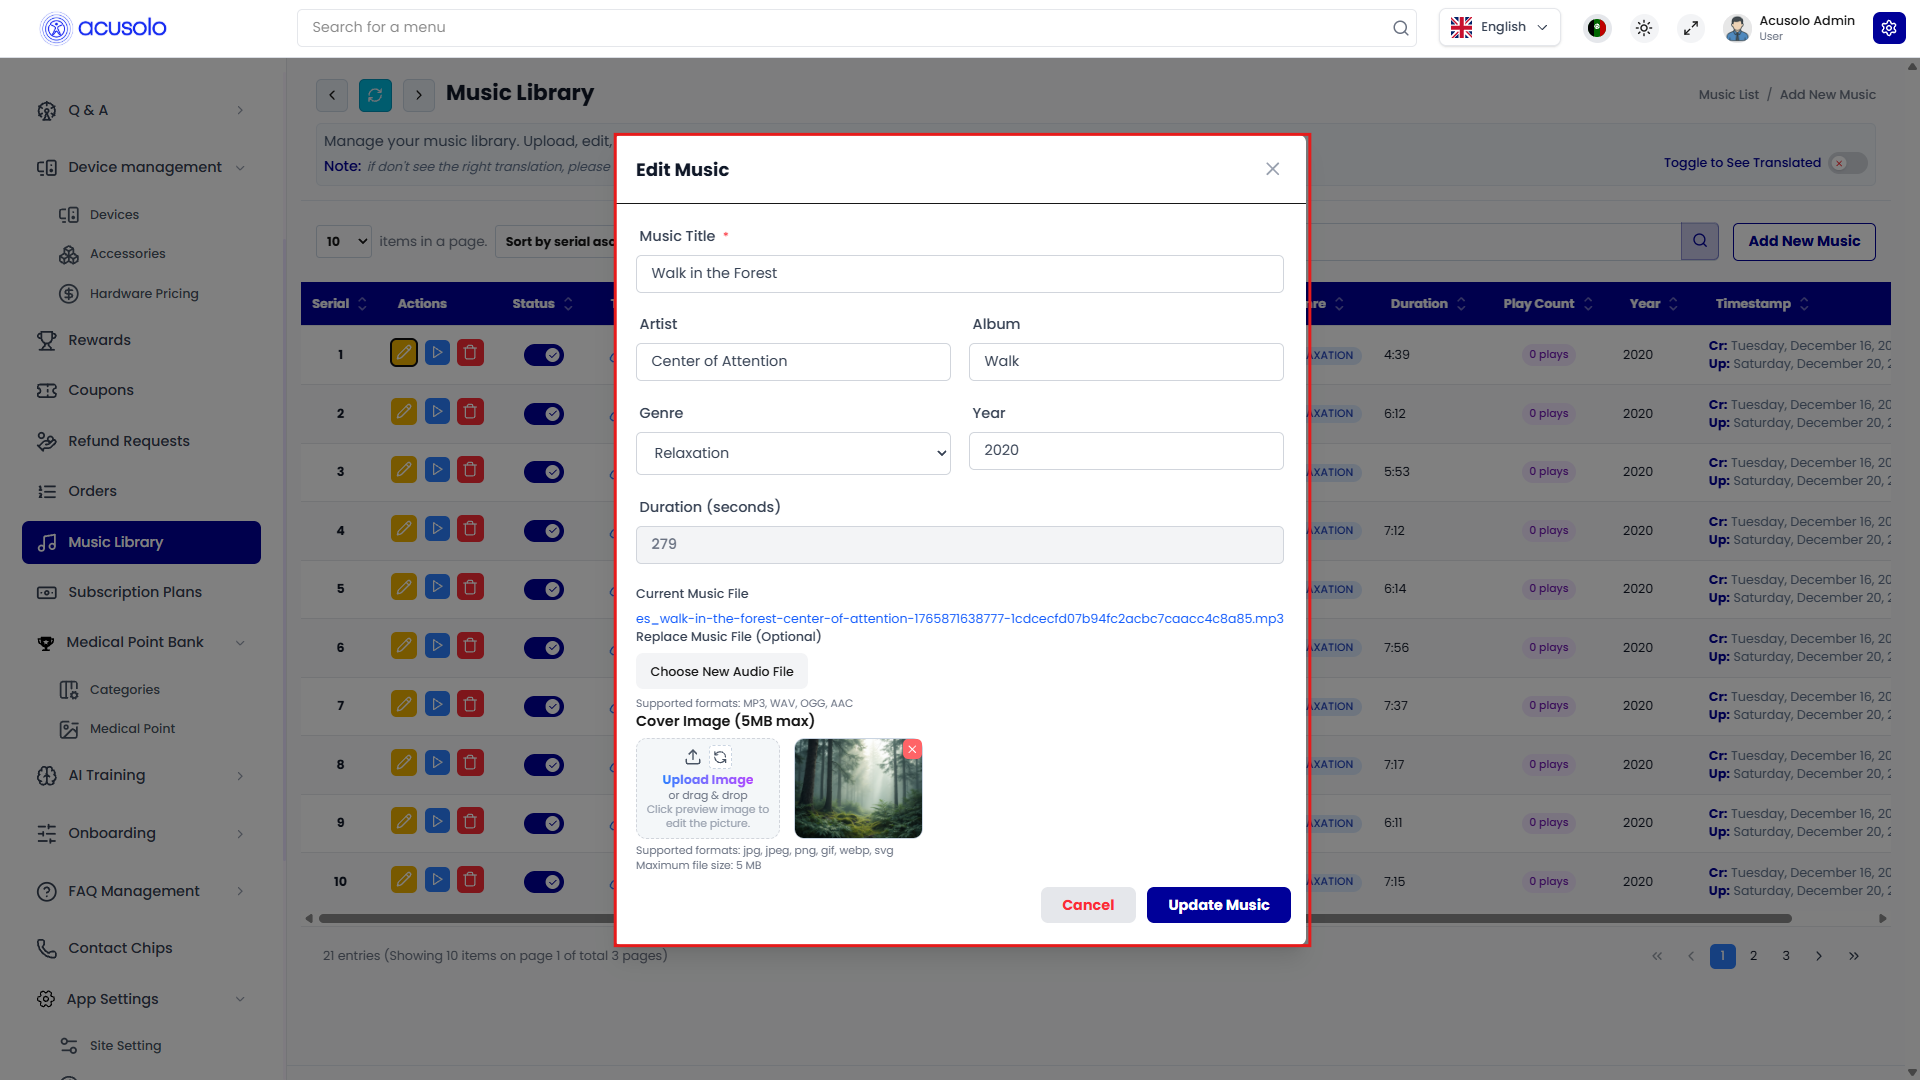Expand the Onboarding sidebar menu
Image resolution: width=1920 pixels, height=1080 pixels.
pyautogui.click(x=141, y=833)
